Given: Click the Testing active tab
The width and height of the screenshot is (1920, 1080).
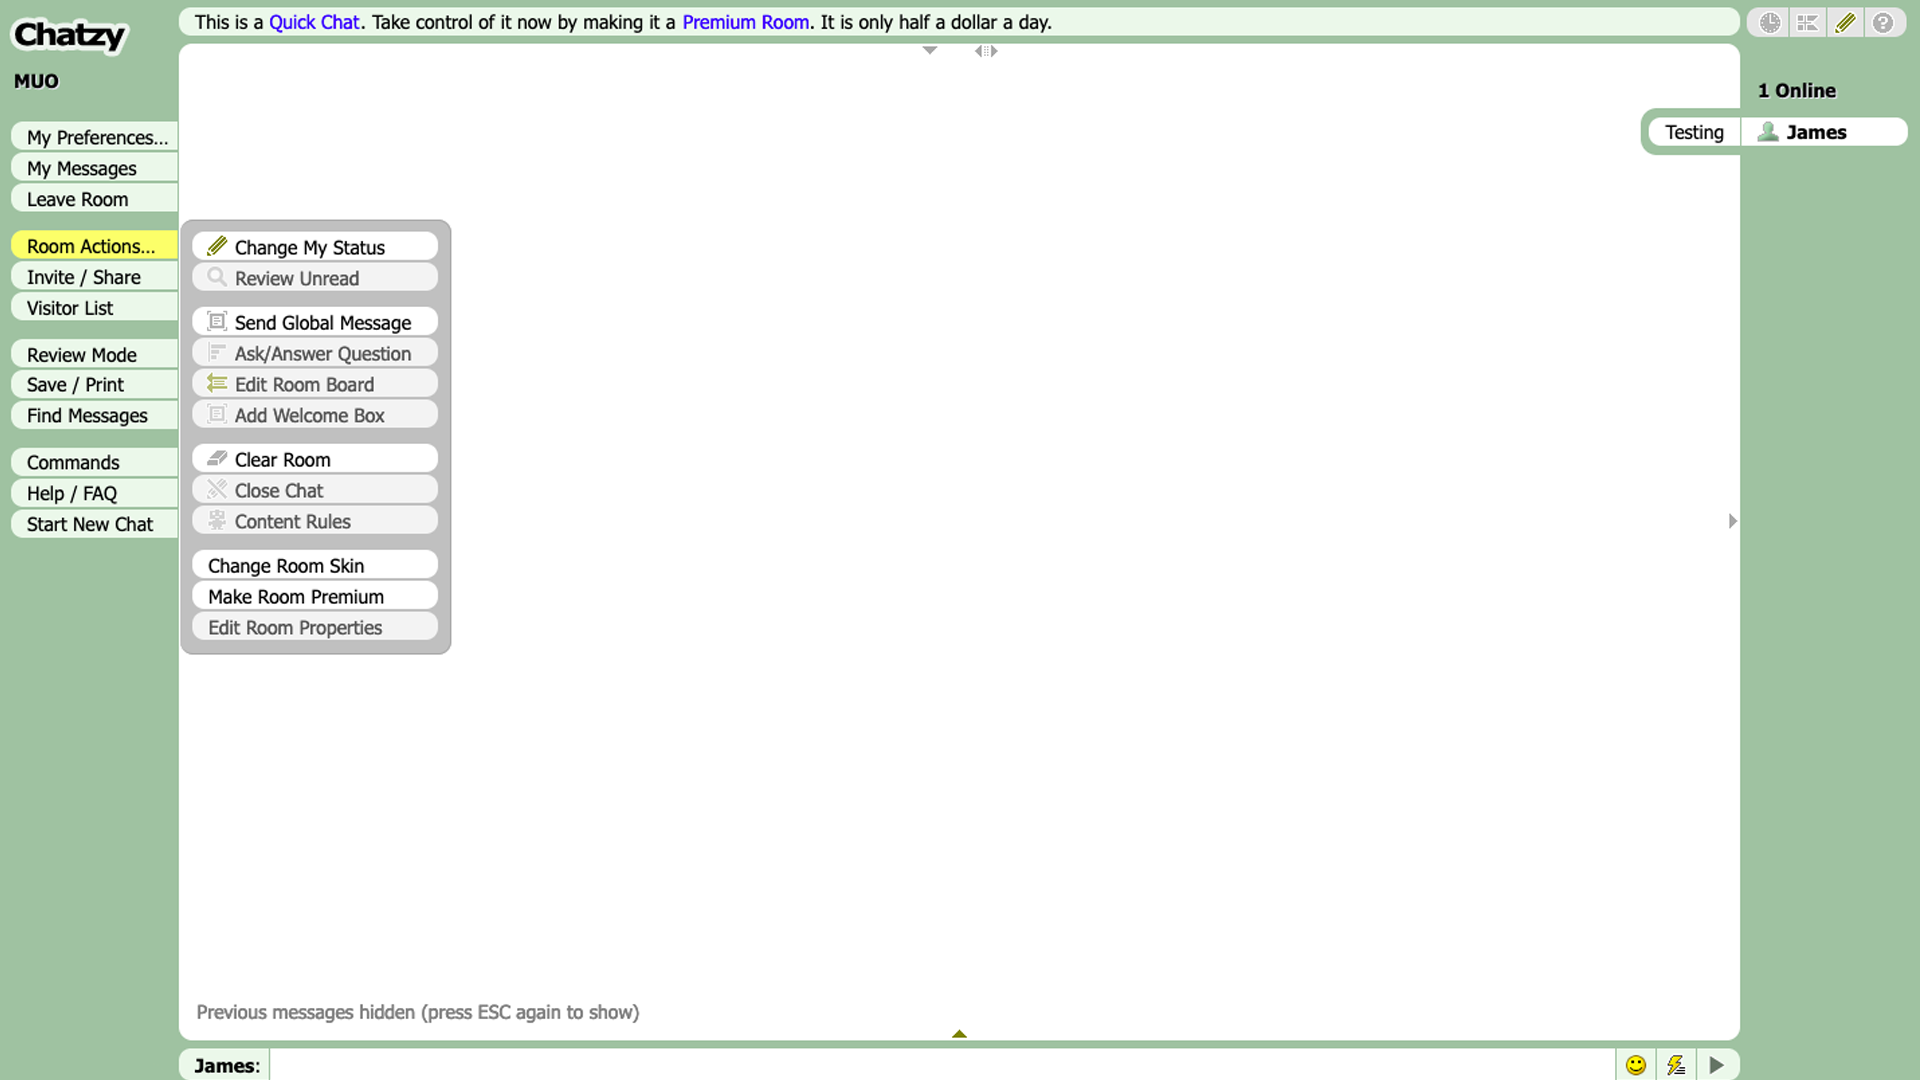Looking at the screenshot, I should [1692, 131].
